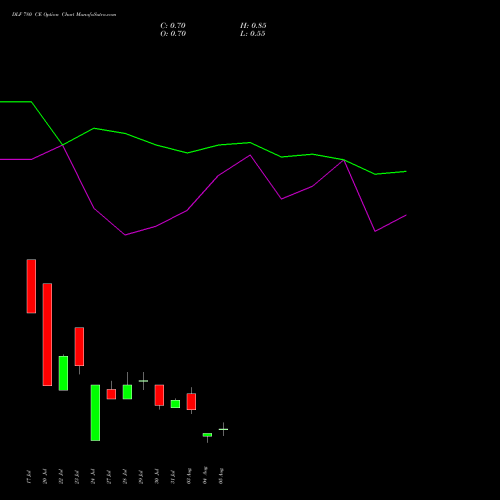Click the 'H: 0.85' high value
The width and height of the screenshot is (500, 500).
coord(253,26)
